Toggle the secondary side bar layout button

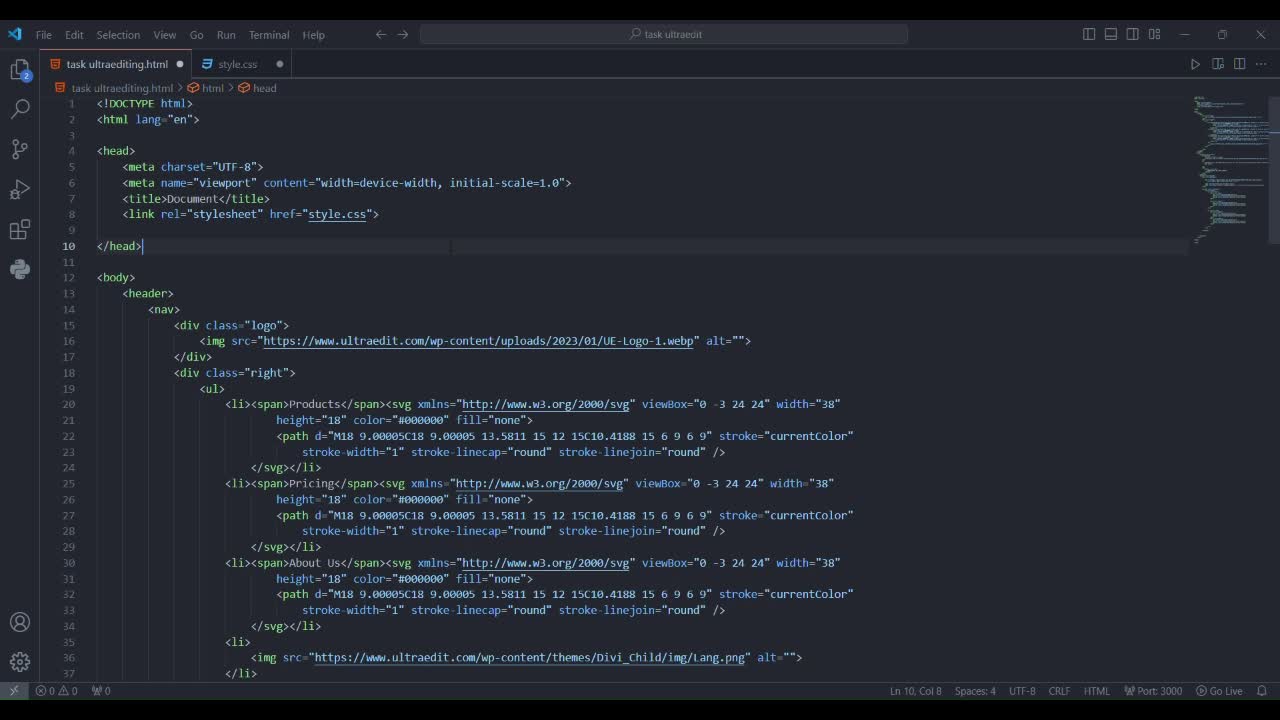click(1133, 34)
